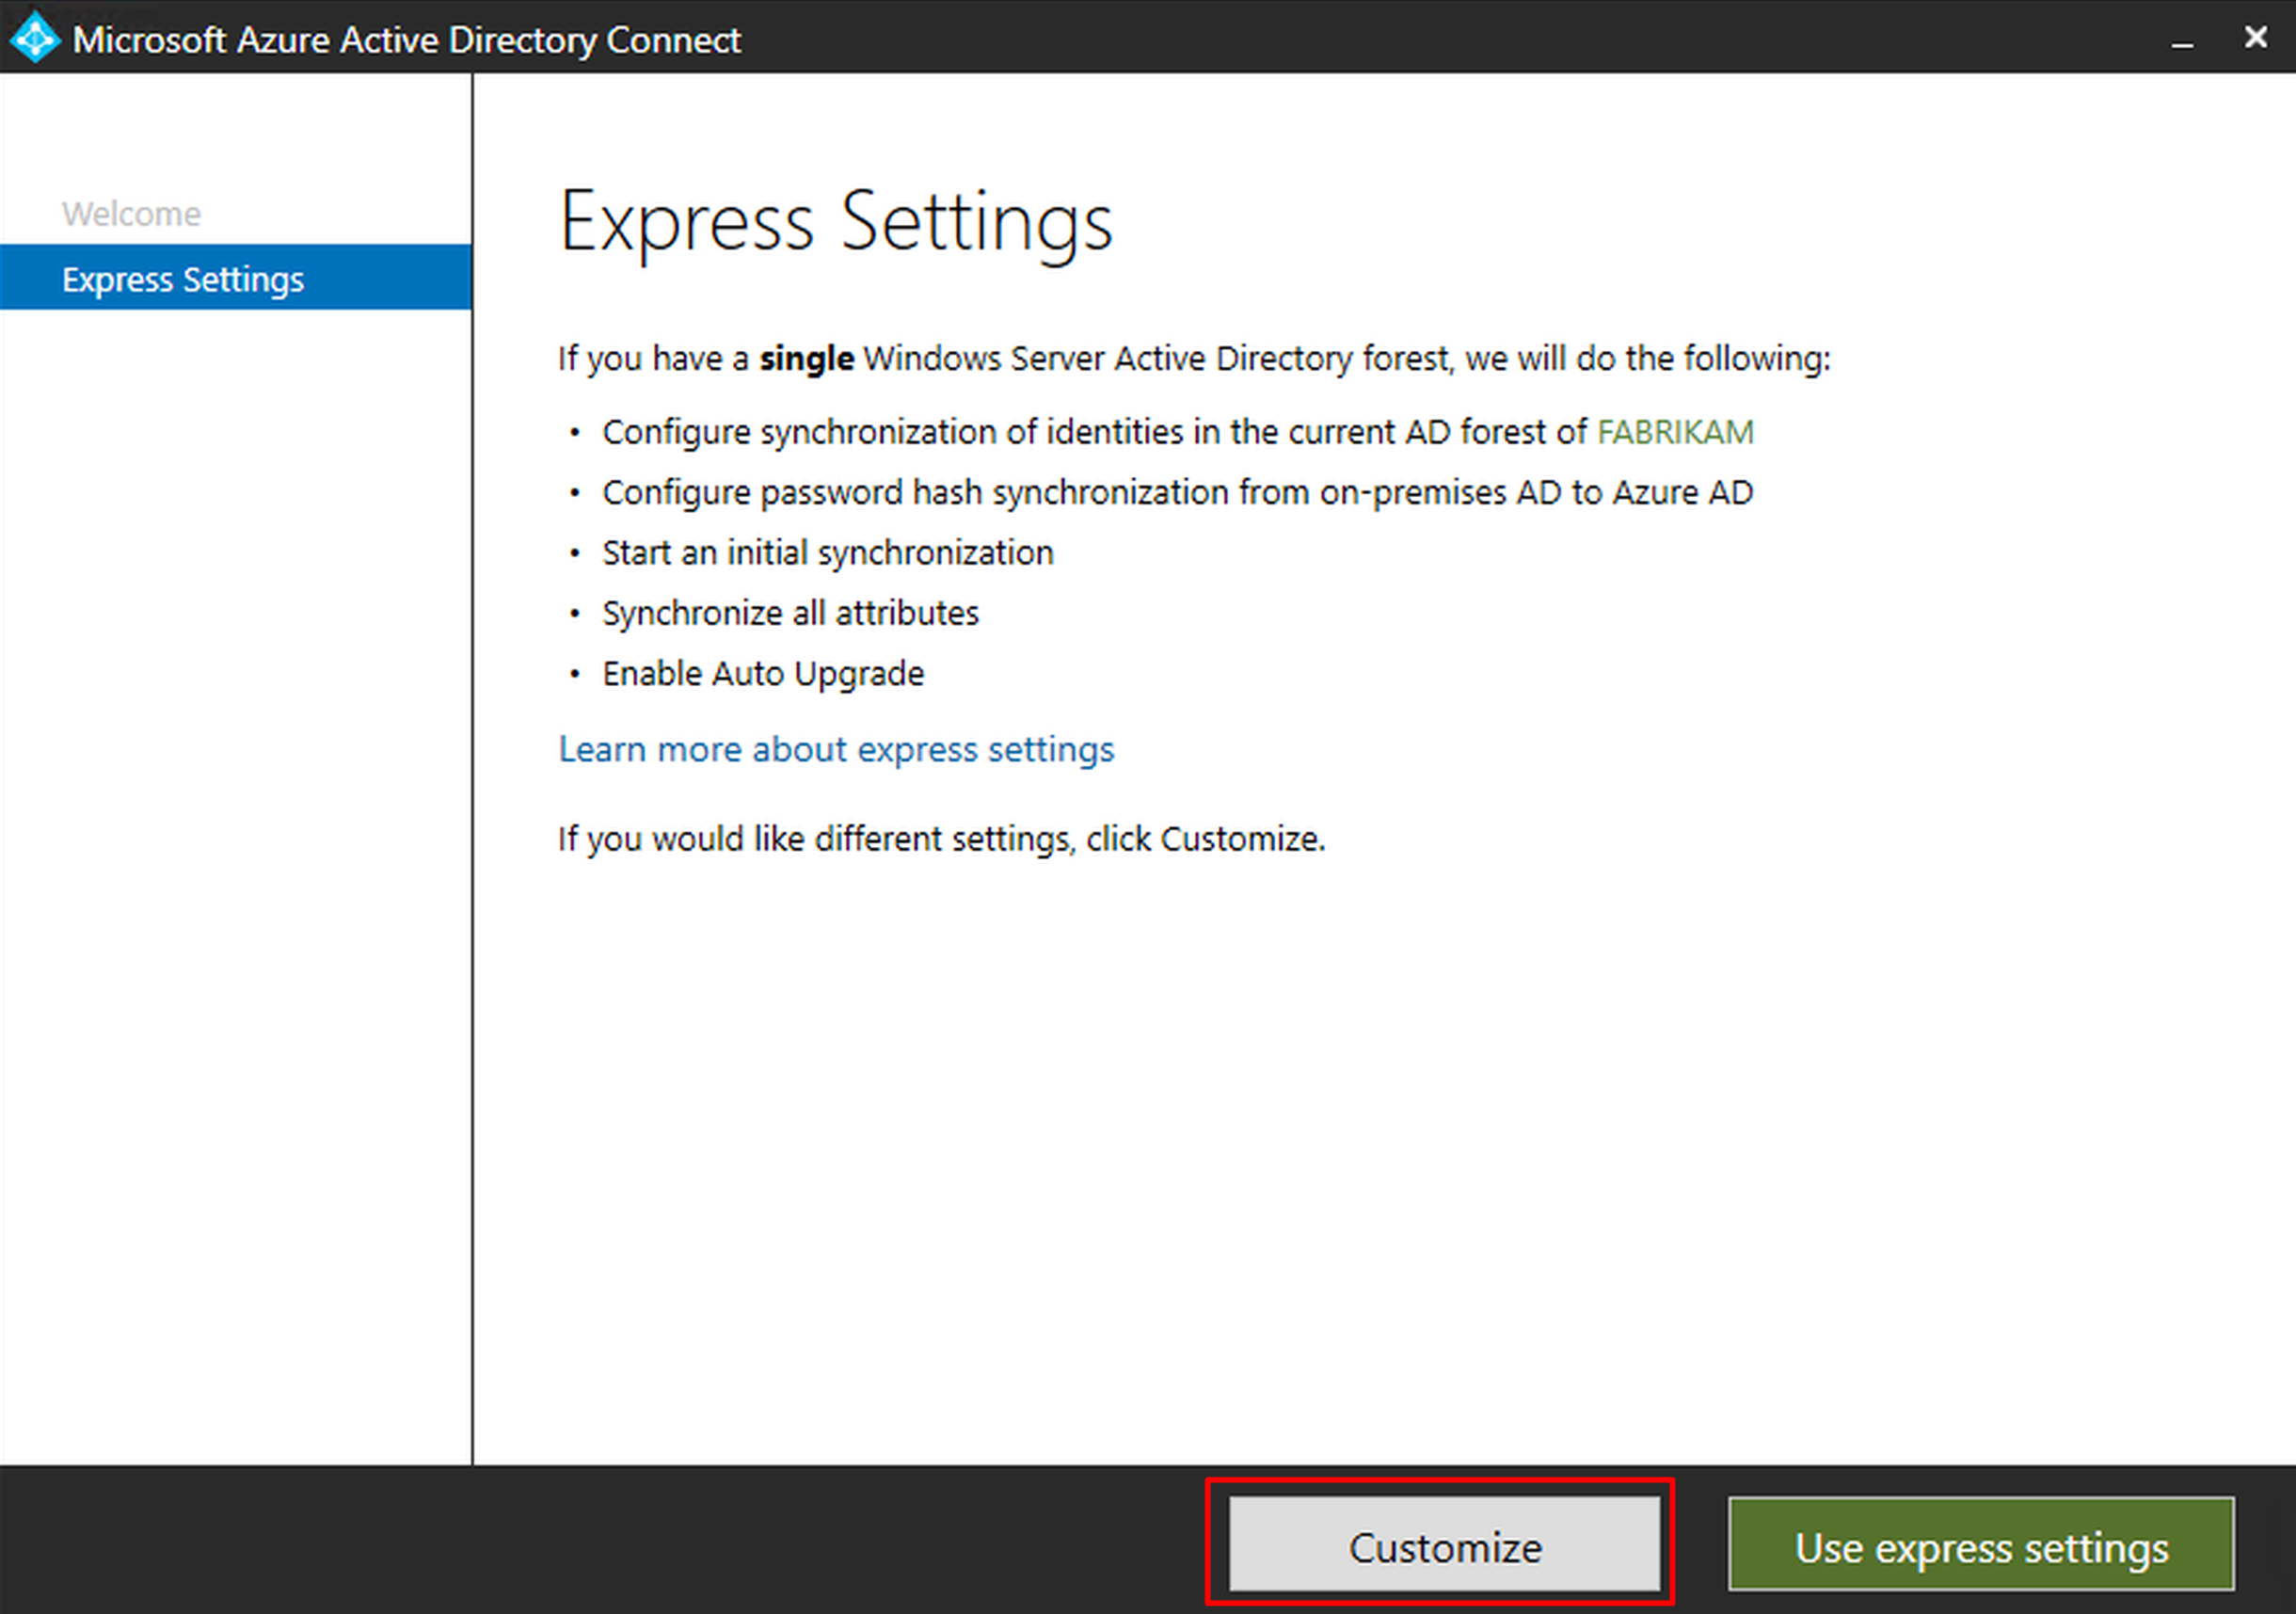The height and width of the screenshot is (1614, 2296).
Task: Select the Express Settings sidebar step
Action: click(183, 279)
